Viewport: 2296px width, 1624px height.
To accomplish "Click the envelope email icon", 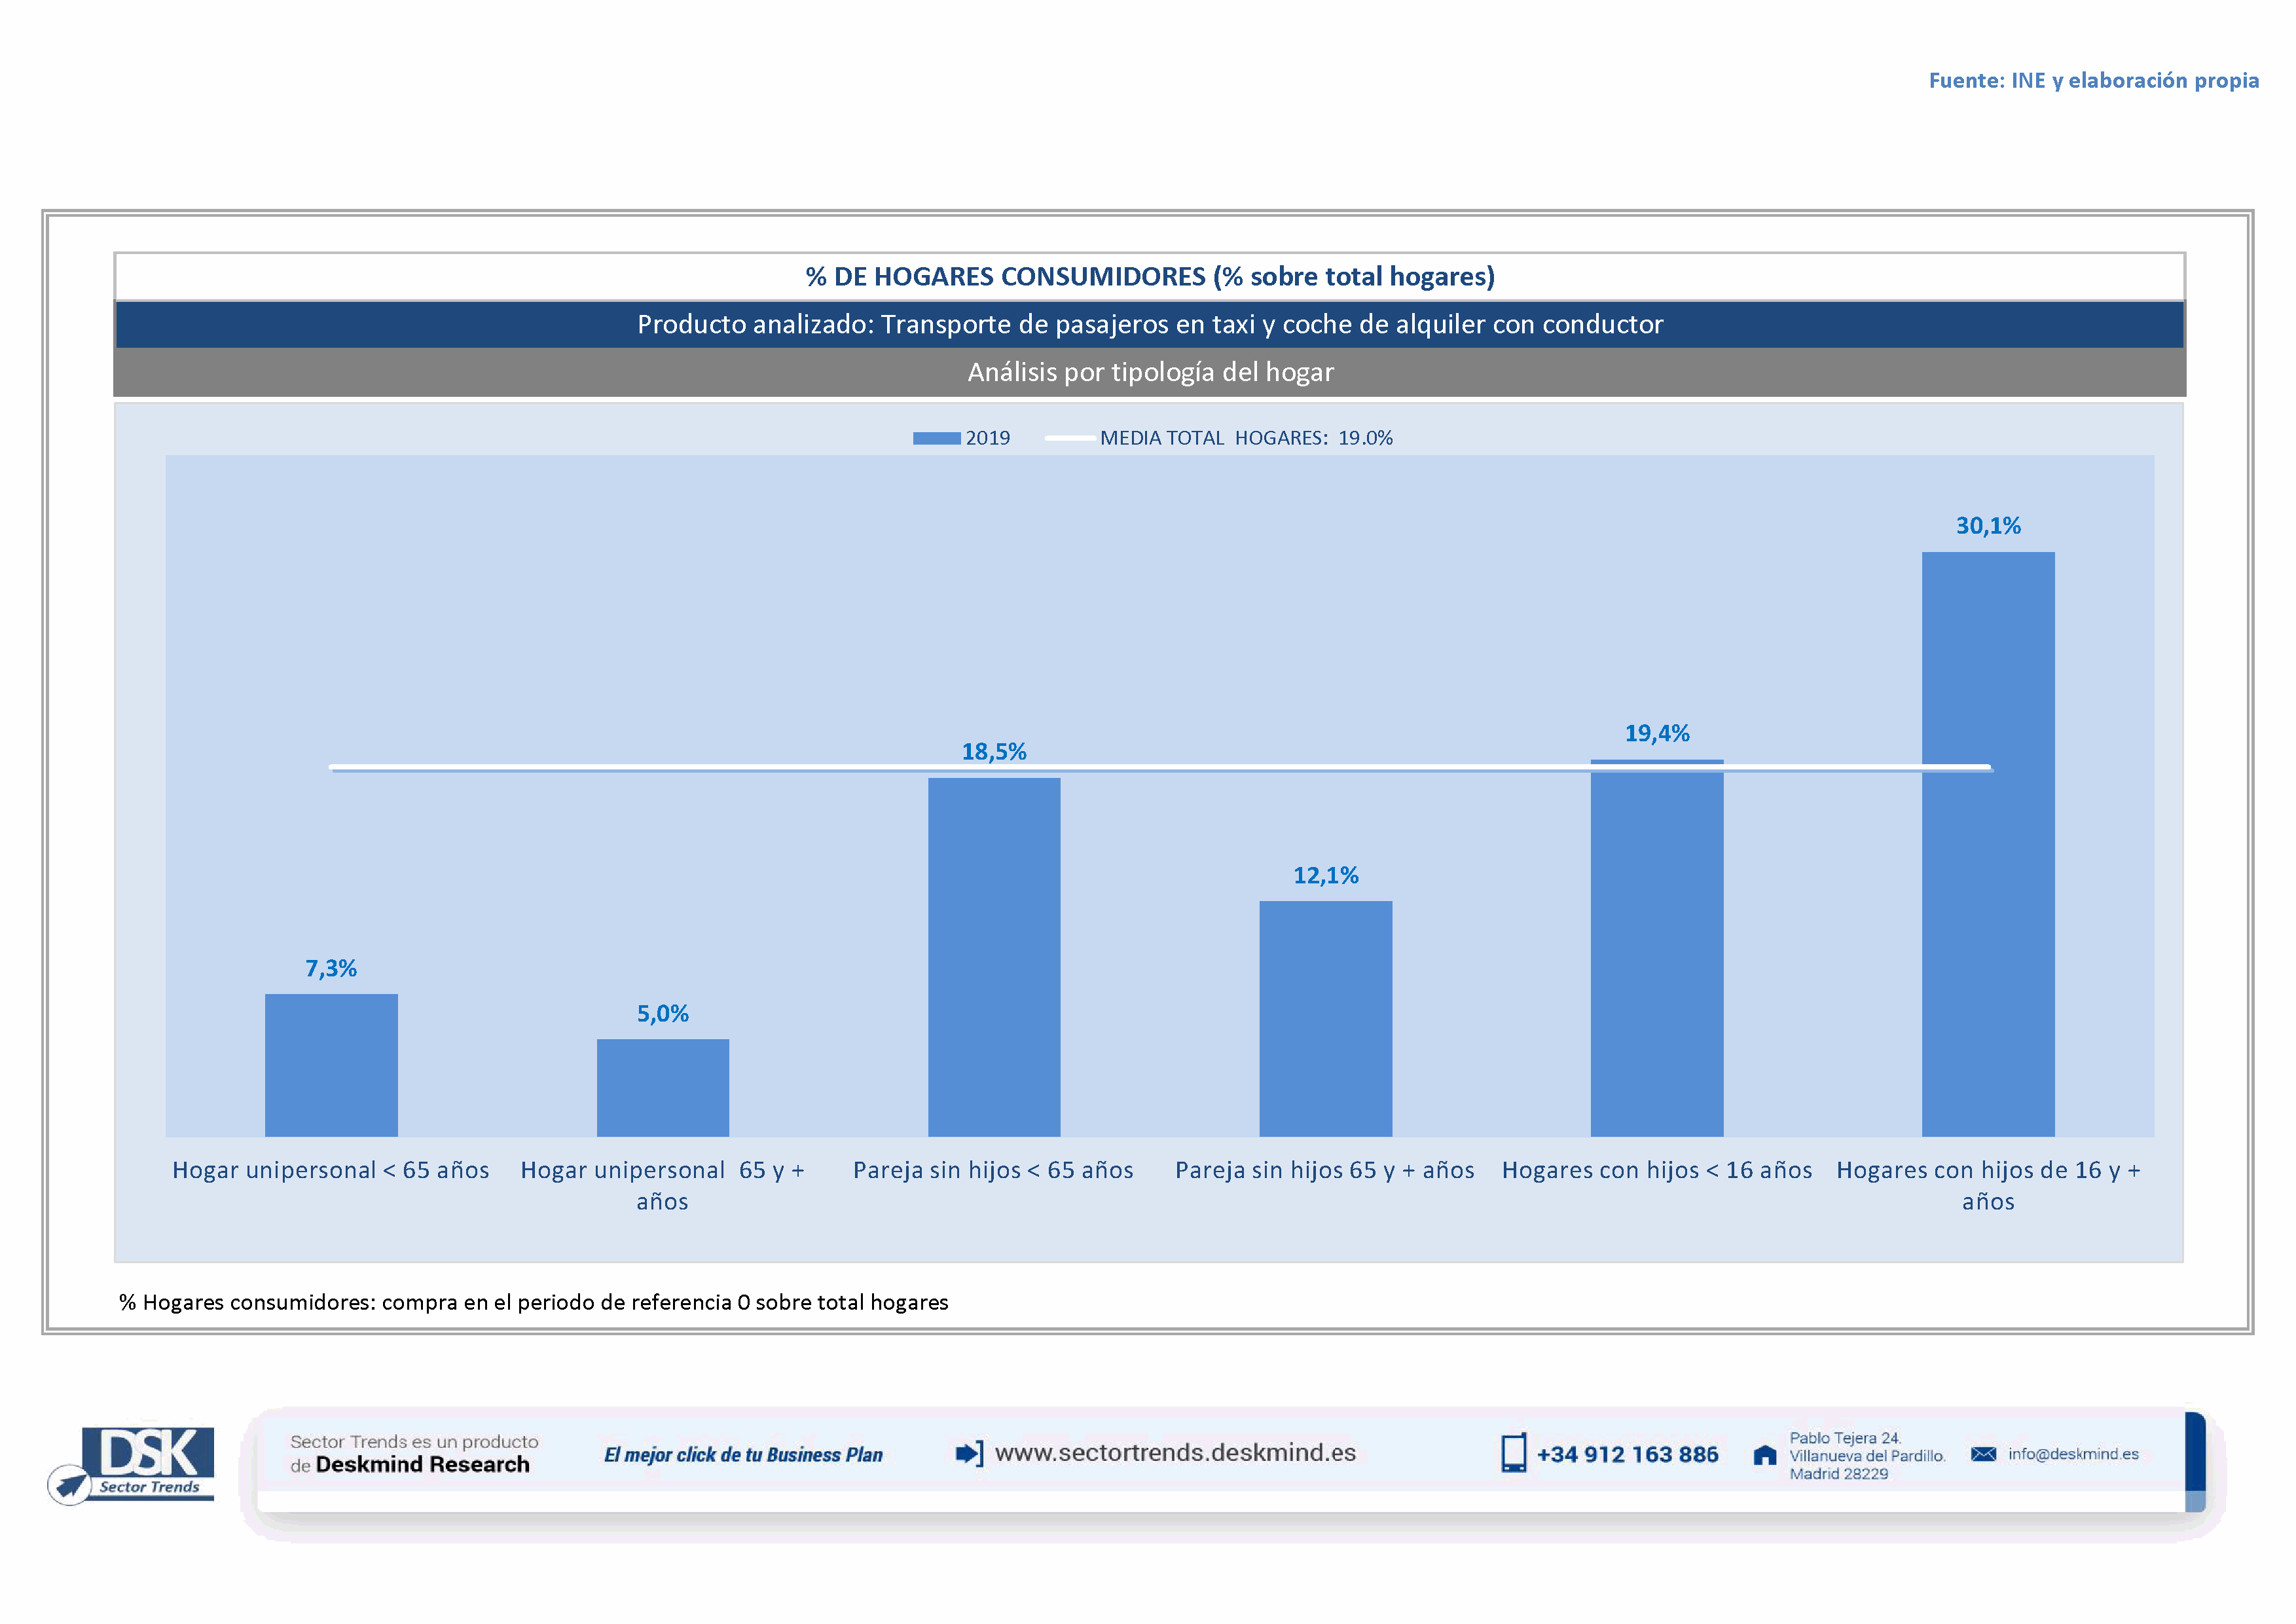I will 1983,1454.
